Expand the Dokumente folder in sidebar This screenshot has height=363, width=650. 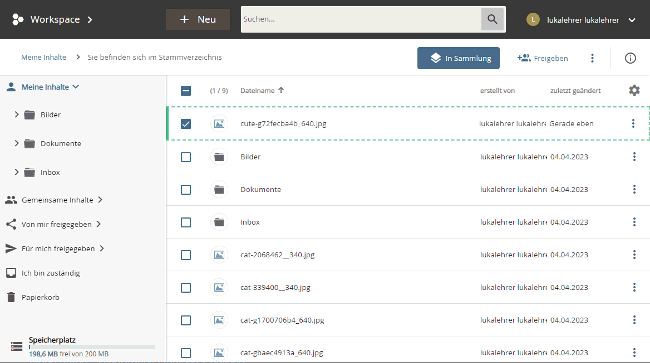click(17, 143)
